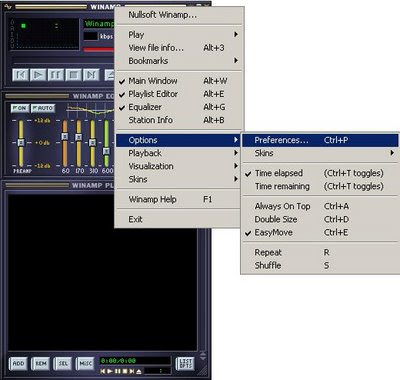Screen dimensions: 400x380
Task: Select the Time remaining option
Action: 320,186
